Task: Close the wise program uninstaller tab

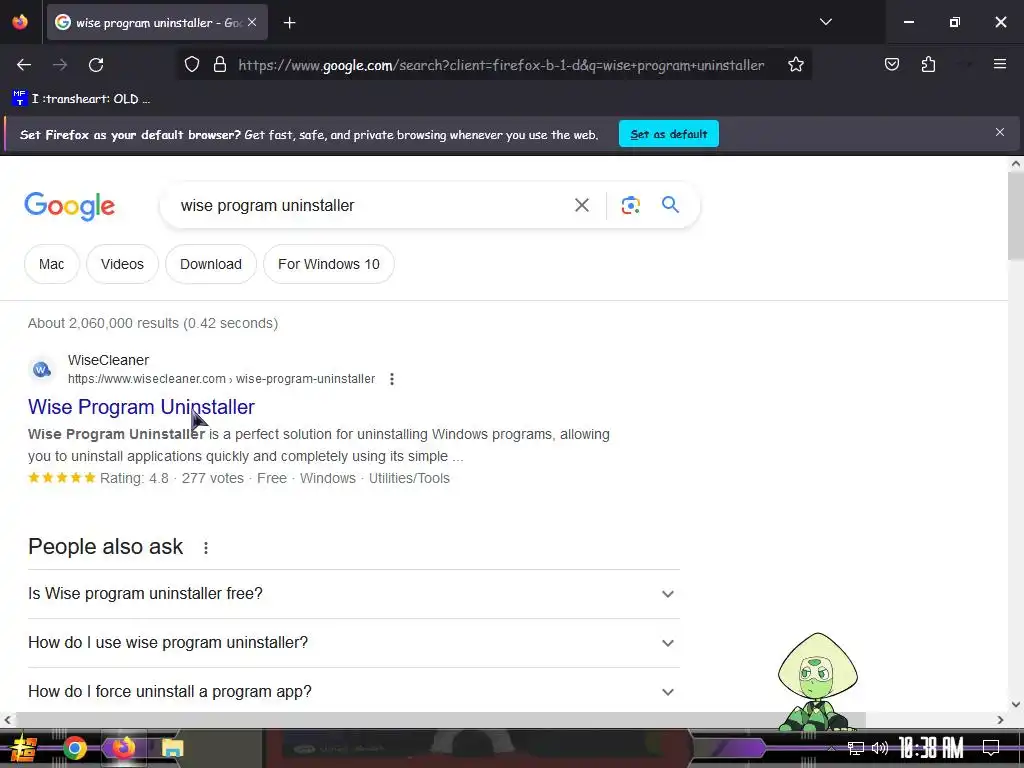Action: [x=252, y=22]
